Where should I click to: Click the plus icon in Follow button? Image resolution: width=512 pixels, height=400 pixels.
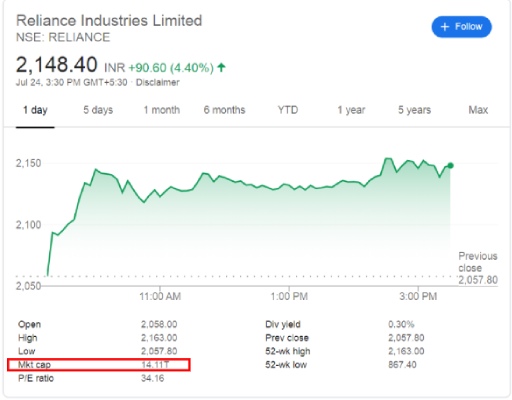[445, 27]
